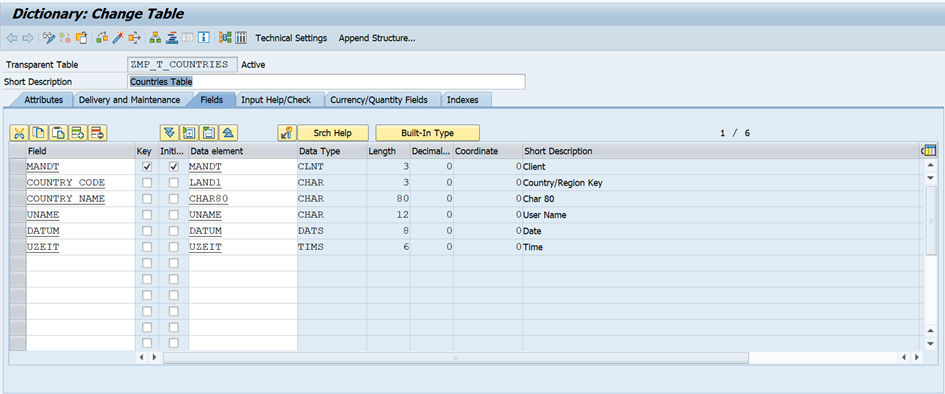Click the Other Object clipboard icon
Viewport: 945px width, 394px height.
pyautogui.click(x=81, y=38)
